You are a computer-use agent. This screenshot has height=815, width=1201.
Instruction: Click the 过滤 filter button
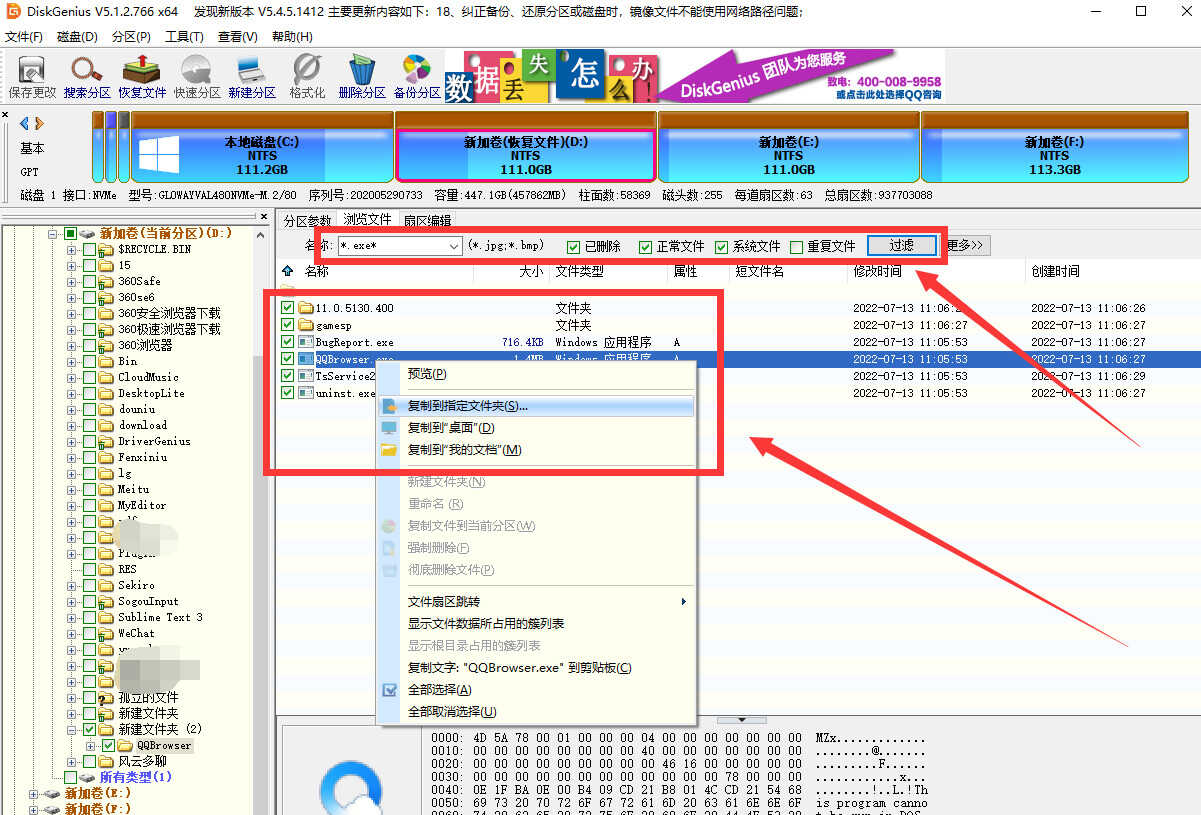902,245
